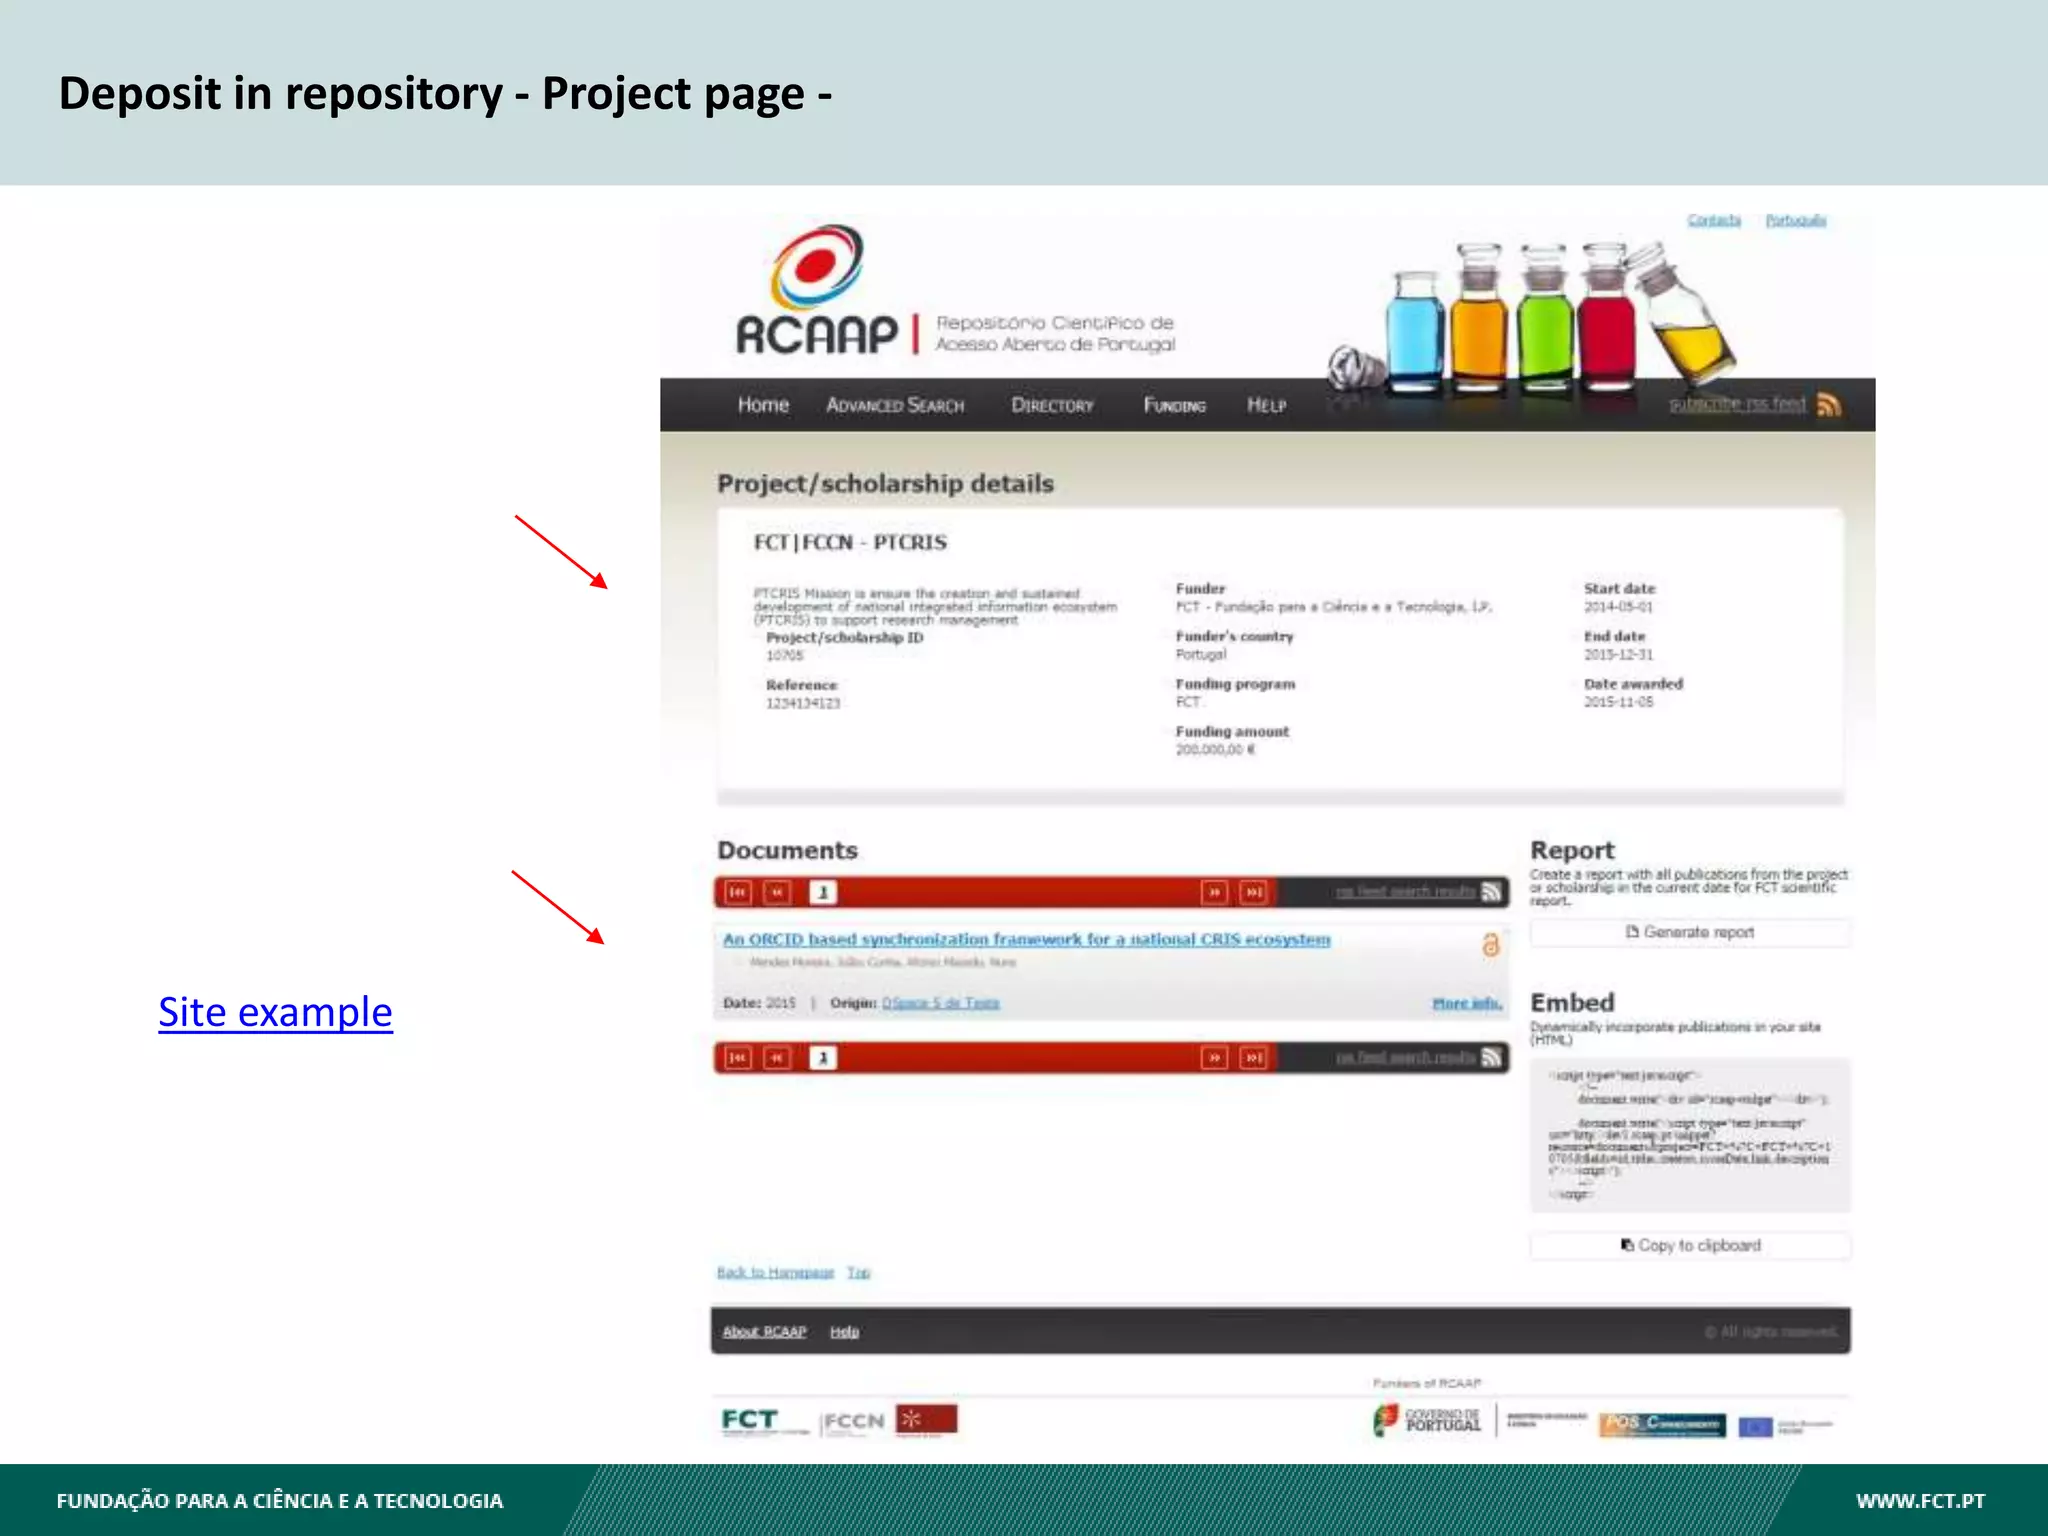
Task: Click the FCCN footer logo
Action: point(853,1423)
